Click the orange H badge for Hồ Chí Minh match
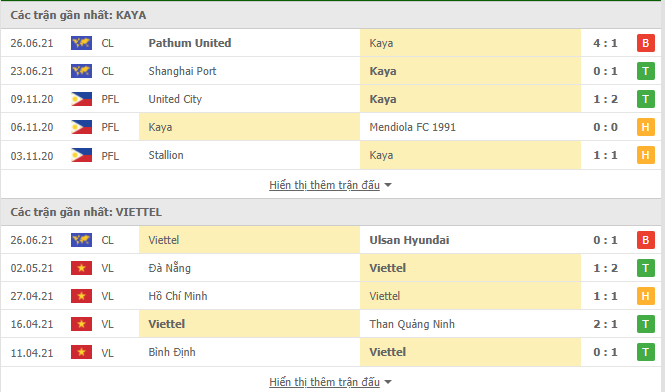This screenshot has width=665, height=392. (645, 296)
